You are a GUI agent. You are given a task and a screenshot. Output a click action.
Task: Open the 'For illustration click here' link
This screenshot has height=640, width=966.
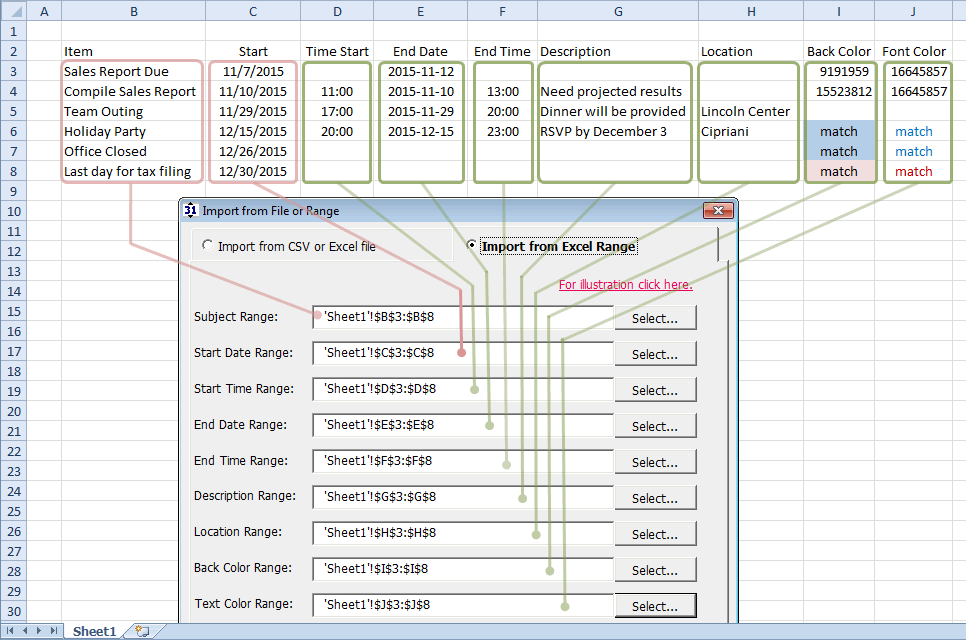(x=625, y=285)
